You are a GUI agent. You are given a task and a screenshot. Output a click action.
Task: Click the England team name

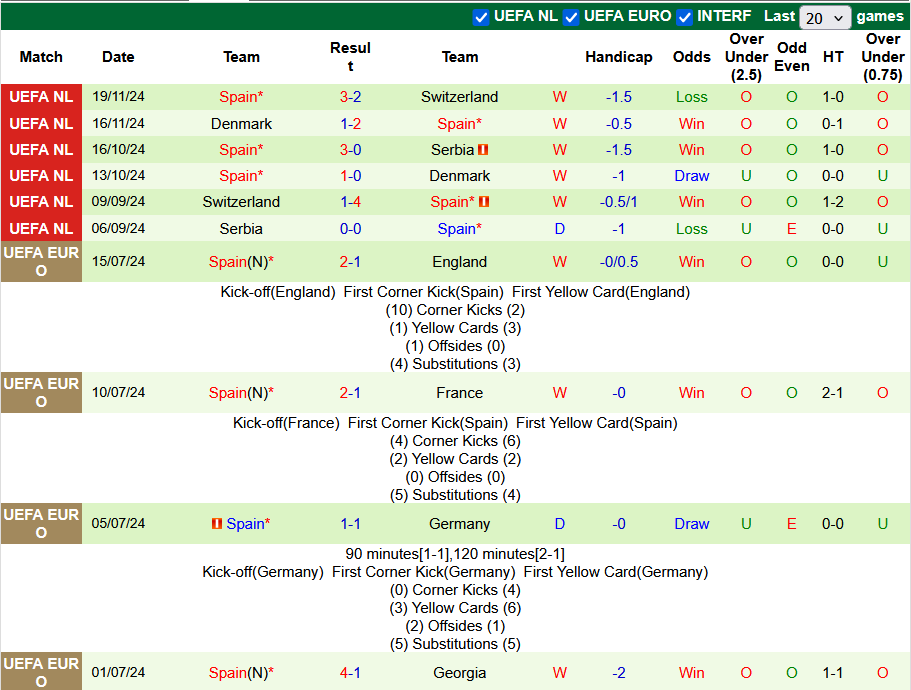point(460,262)
